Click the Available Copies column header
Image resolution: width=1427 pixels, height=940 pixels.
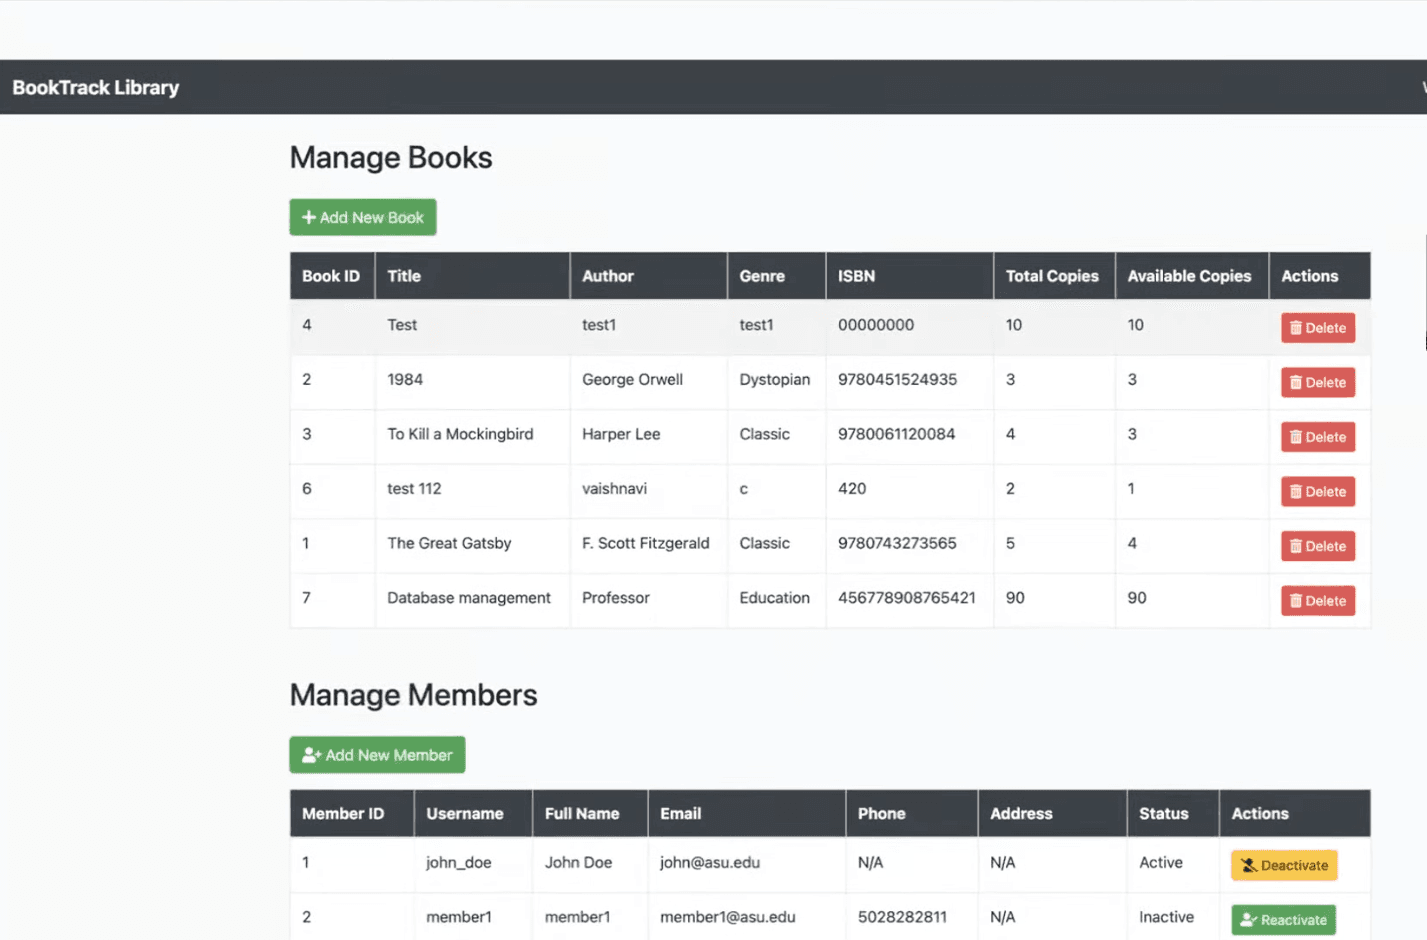point(1190,275)
